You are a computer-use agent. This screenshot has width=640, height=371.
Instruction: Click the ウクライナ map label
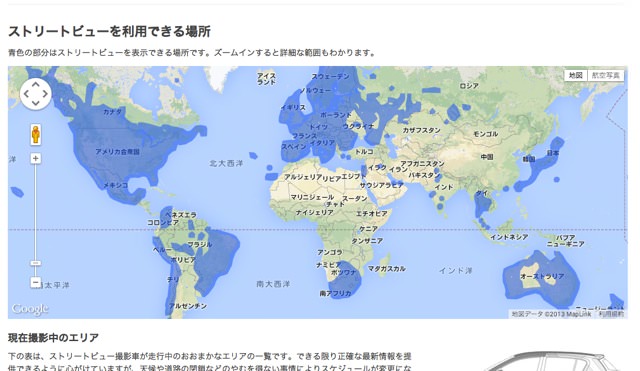pos(358,127)
